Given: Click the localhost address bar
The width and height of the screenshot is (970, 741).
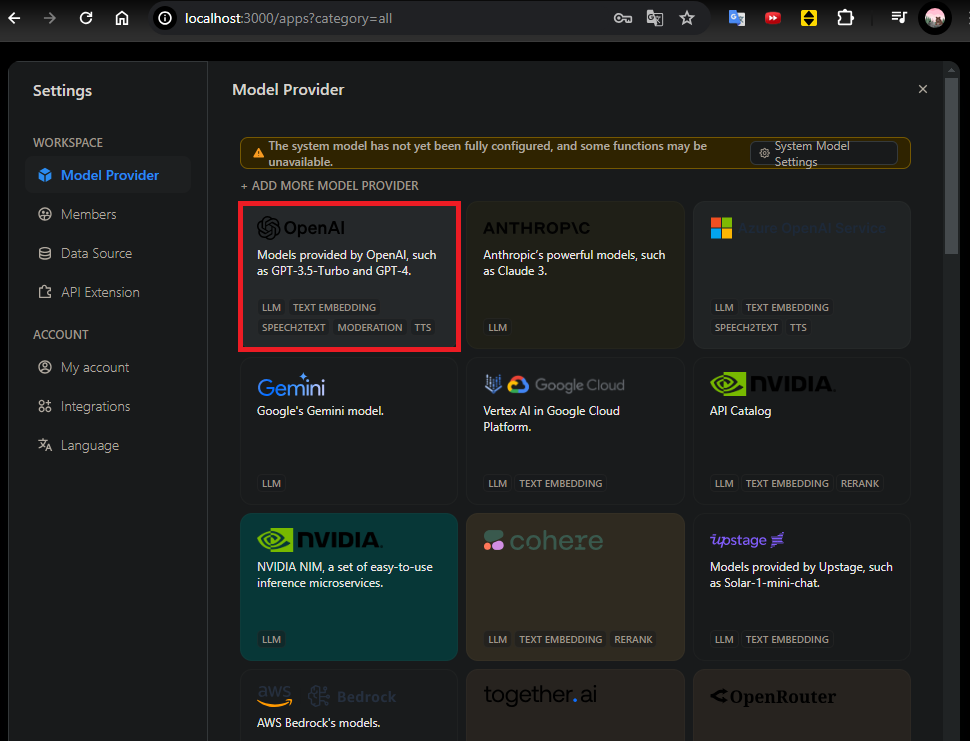Looking at the screenshot, I should (x=288, y=19).
